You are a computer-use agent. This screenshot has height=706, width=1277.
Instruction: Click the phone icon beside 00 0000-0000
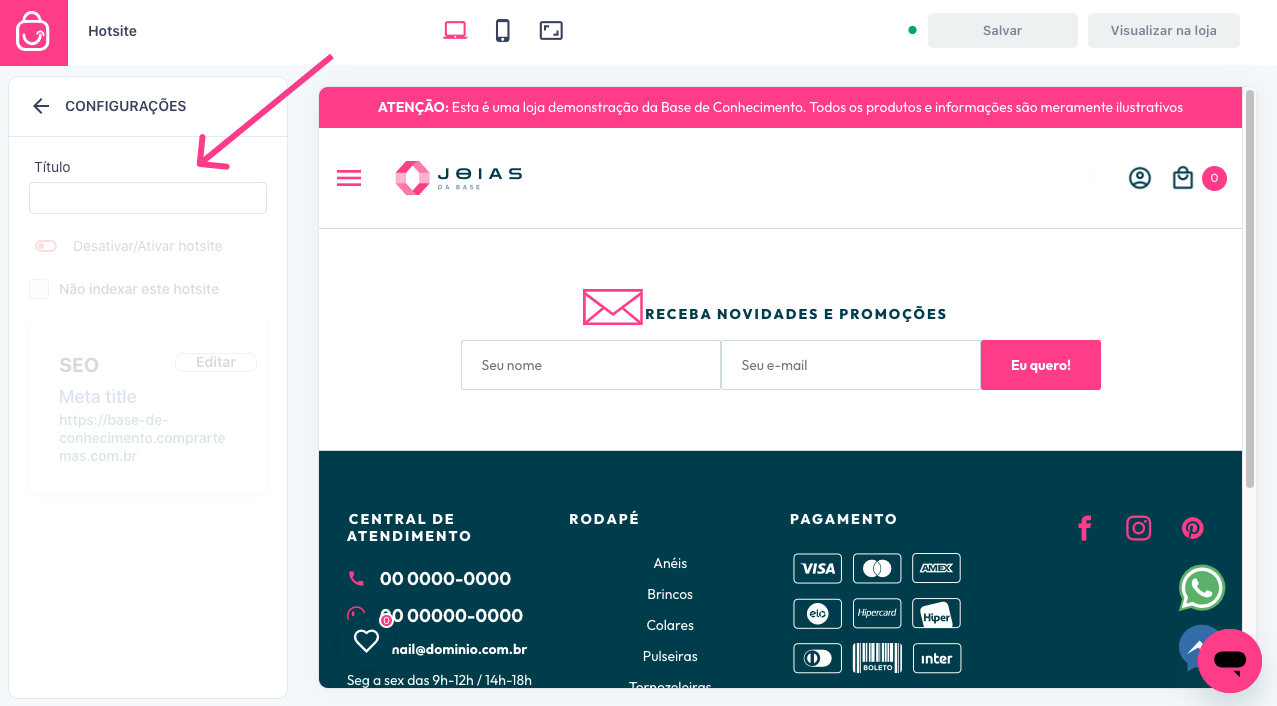[x=356, y=578]
